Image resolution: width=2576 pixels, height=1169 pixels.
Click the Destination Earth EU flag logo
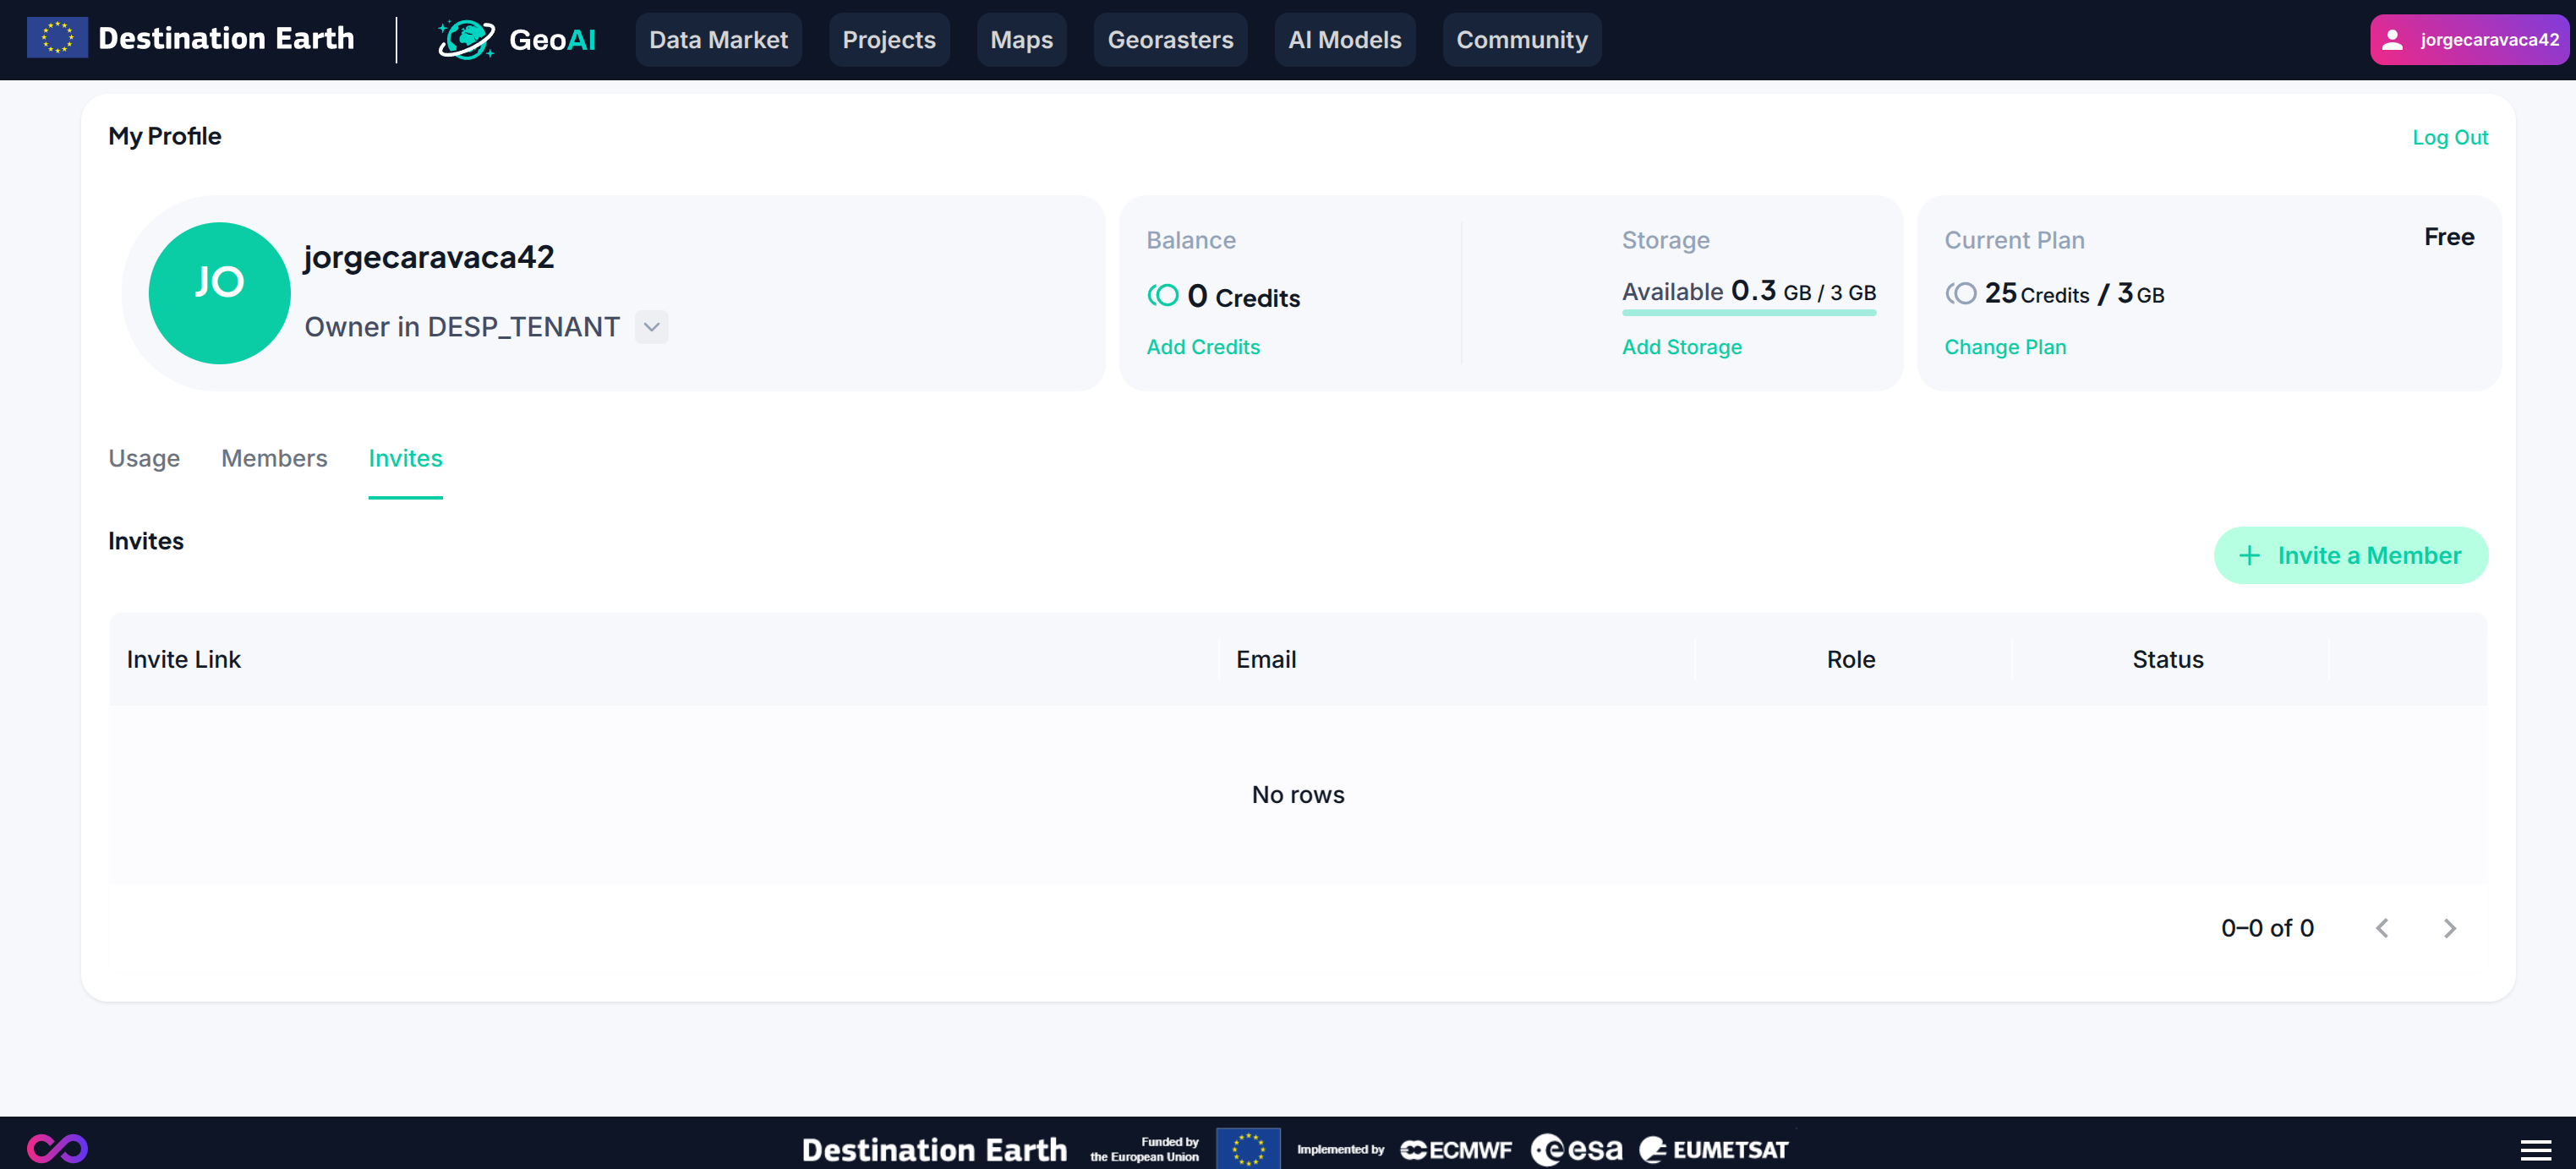pos(57,39)
